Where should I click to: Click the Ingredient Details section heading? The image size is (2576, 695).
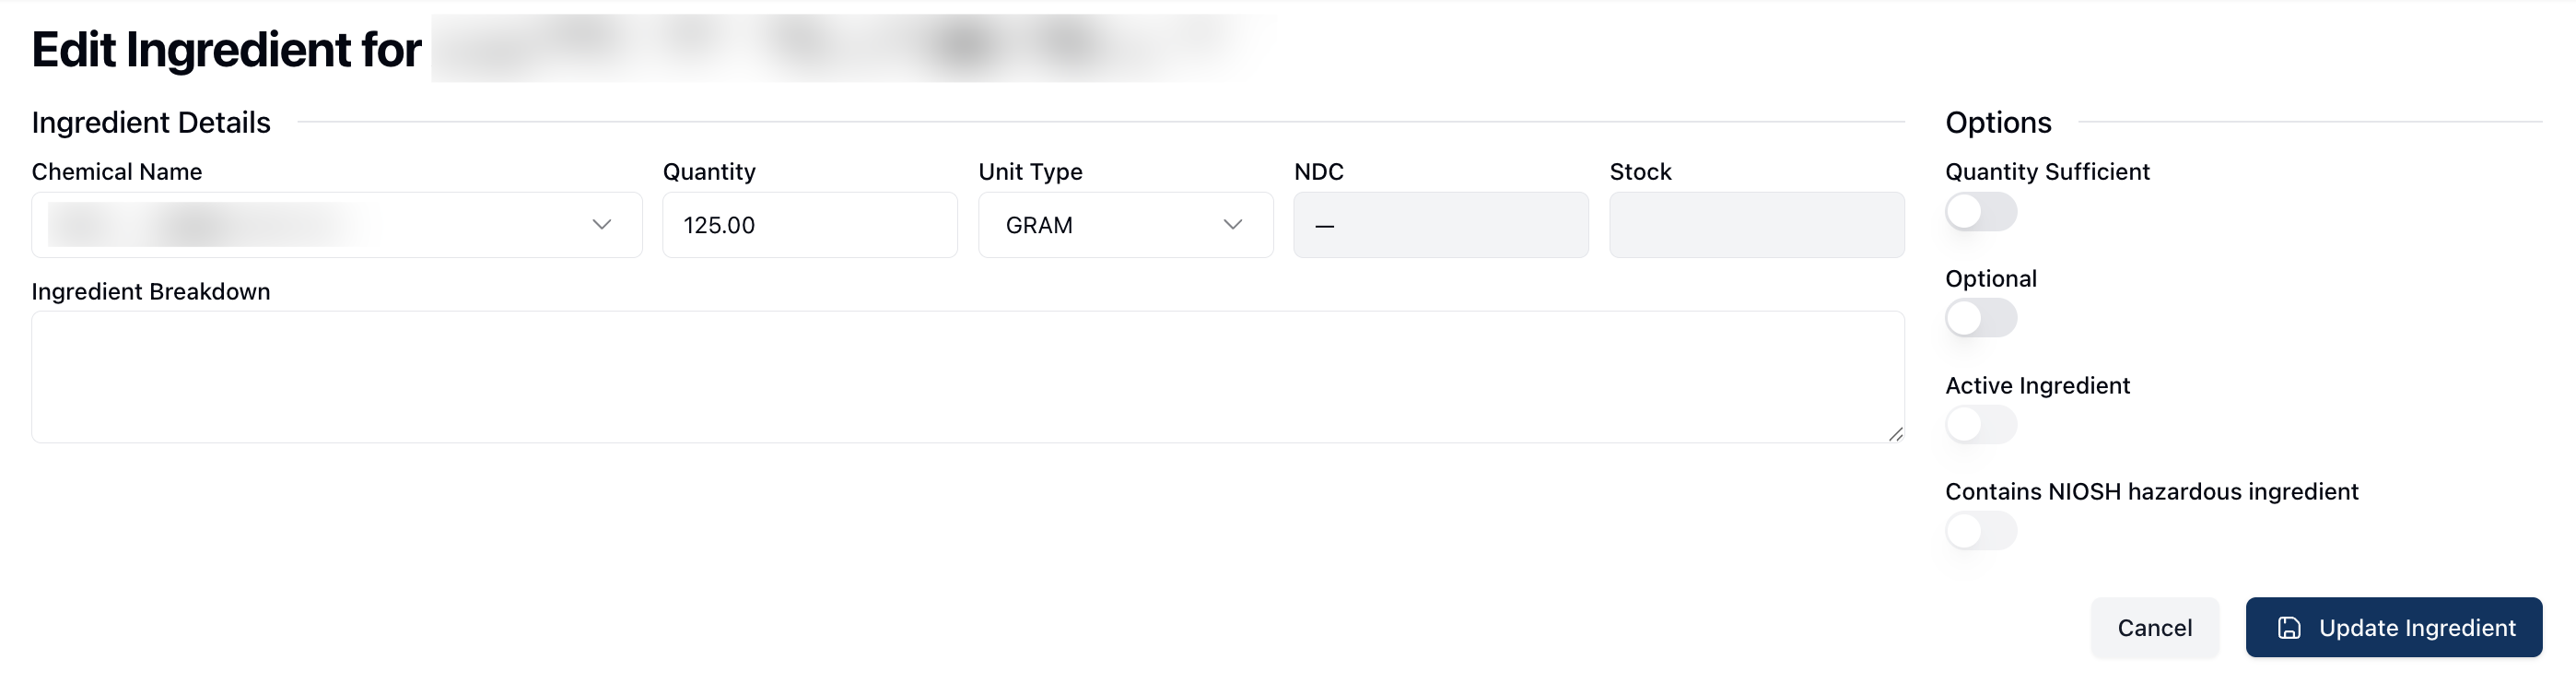(x=151, y=123)
